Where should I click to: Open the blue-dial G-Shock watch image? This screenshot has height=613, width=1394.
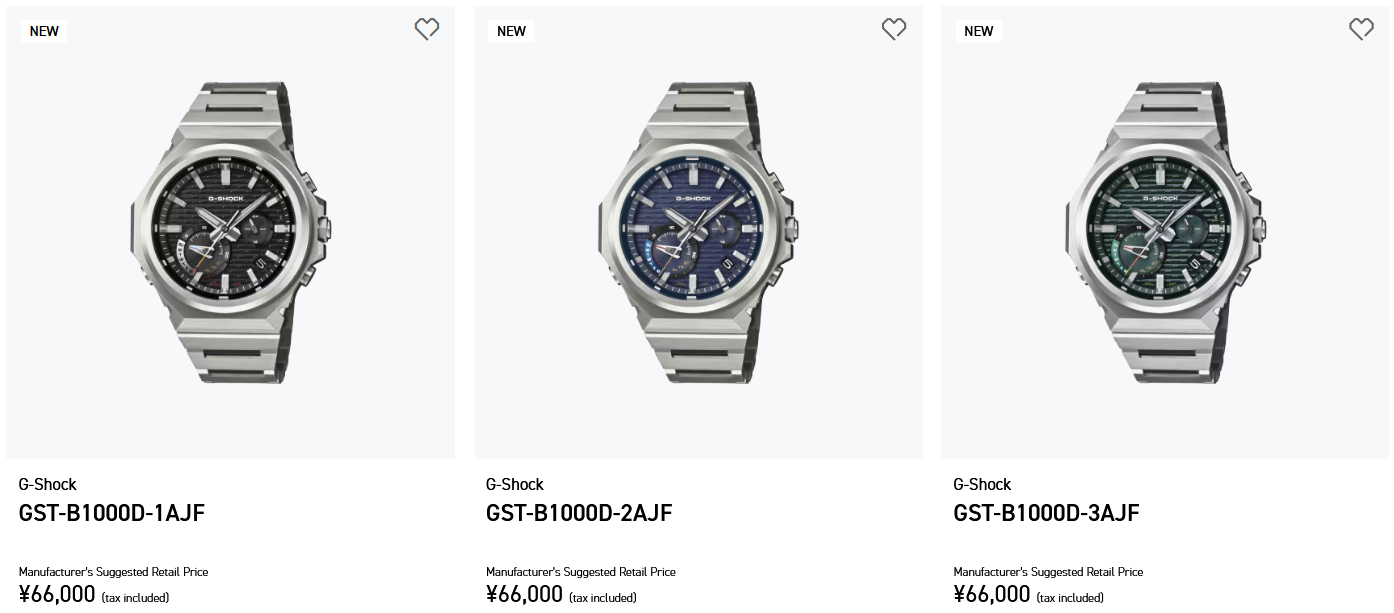698,232
